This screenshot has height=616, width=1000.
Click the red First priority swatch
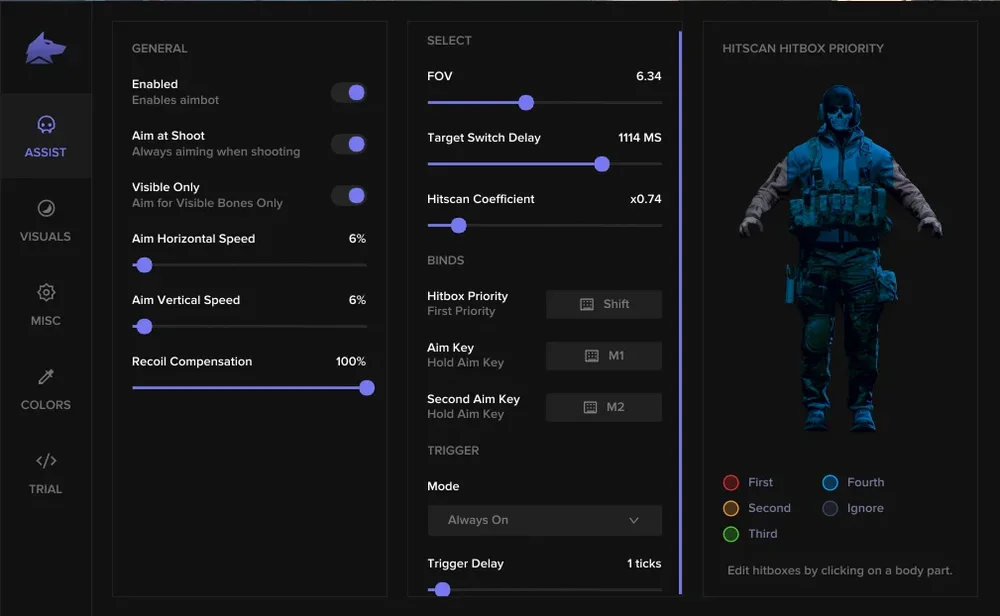coord(731,482)
